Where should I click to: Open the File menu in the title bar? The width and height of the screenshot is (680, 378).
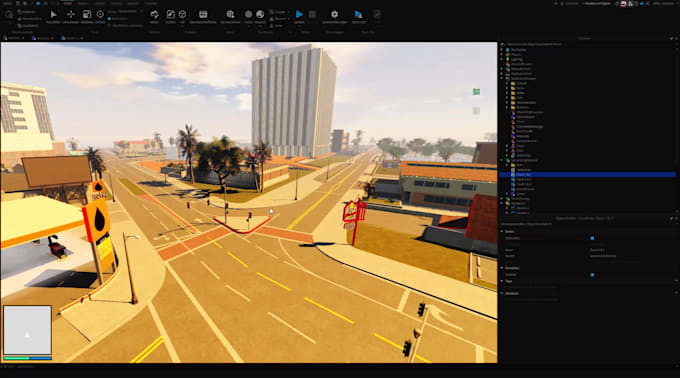point(8,3)
